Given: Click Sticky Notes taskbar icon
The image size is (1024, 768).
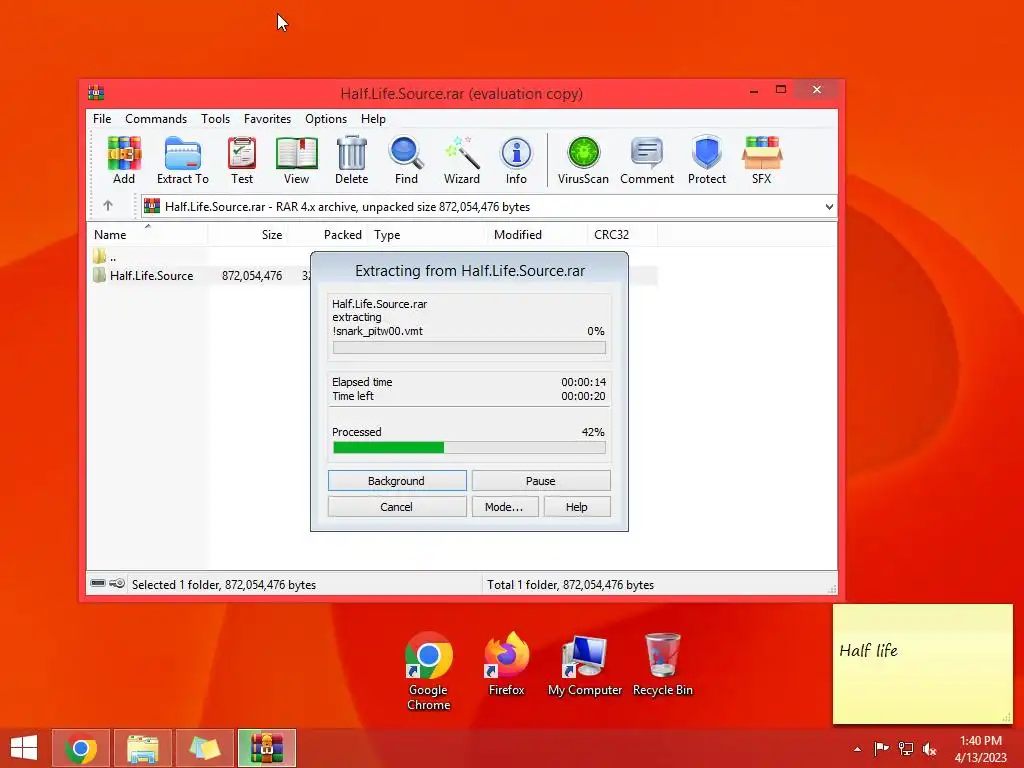Looking at the screenshot, I should tap(204, 748).
